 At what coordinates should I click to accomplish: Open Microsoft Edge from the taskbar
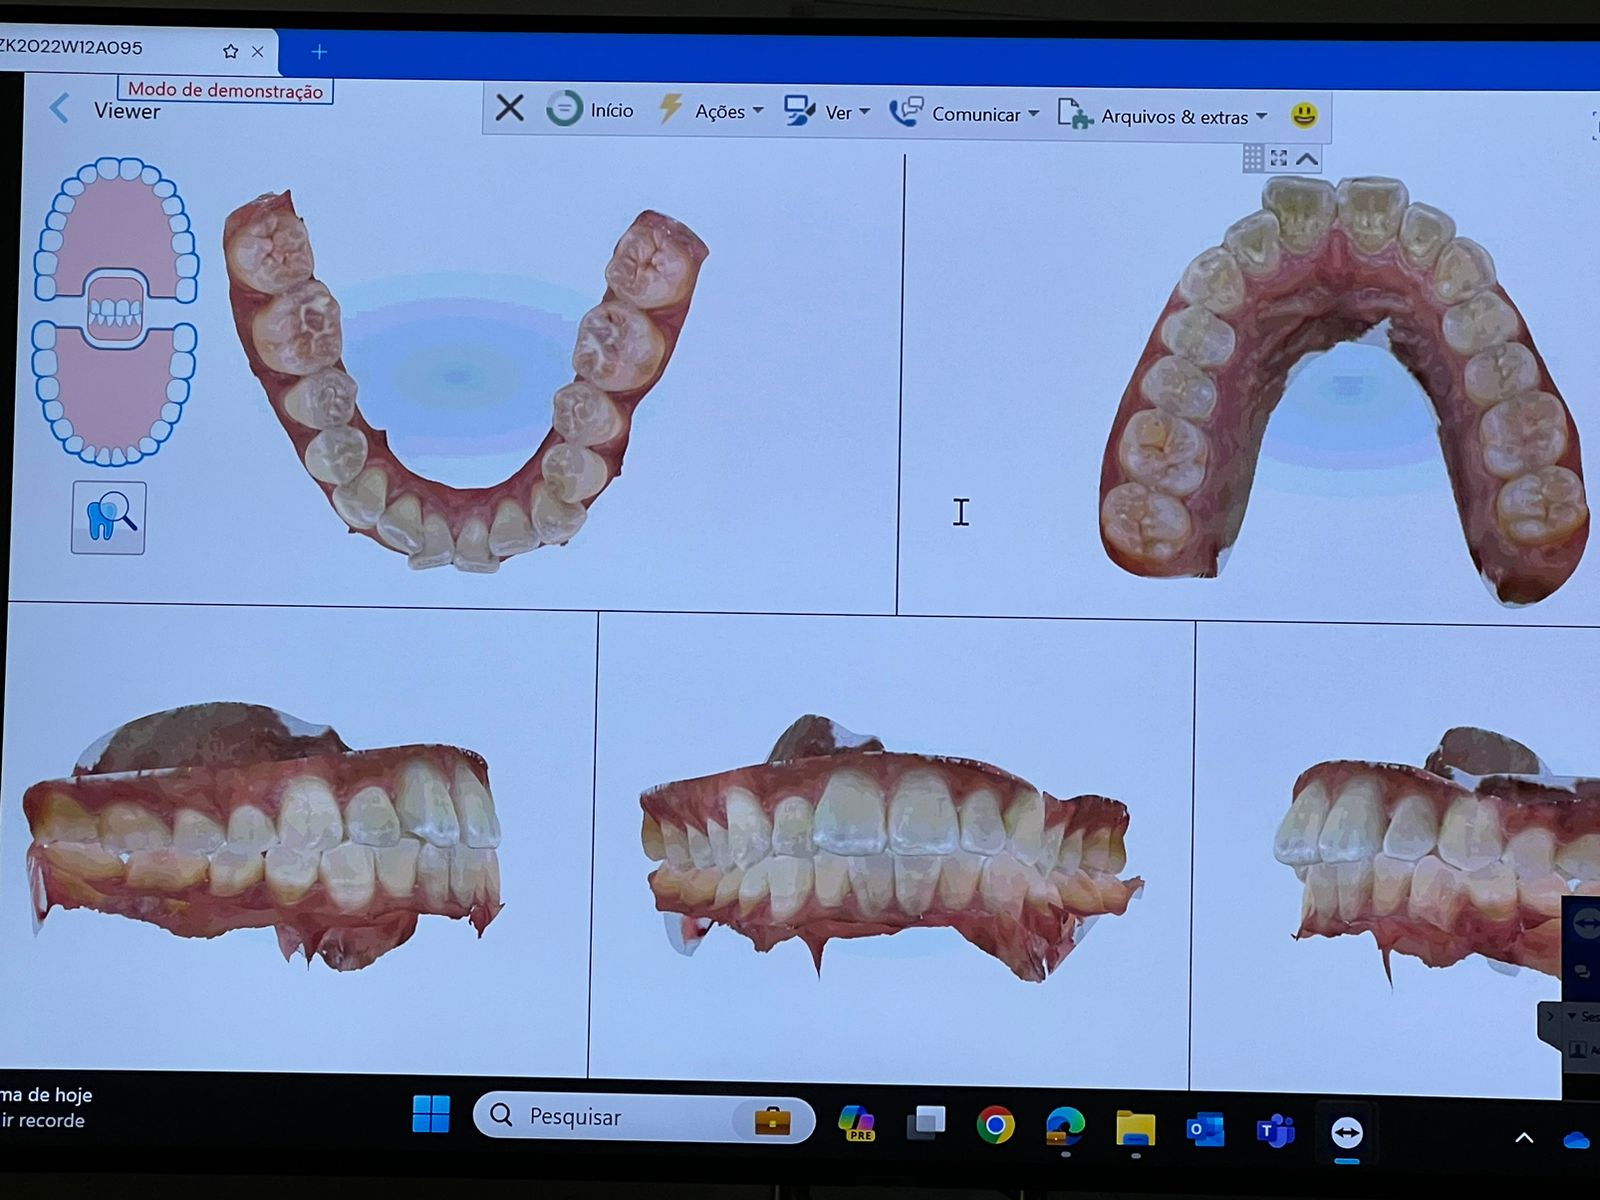[1065, 1127]
